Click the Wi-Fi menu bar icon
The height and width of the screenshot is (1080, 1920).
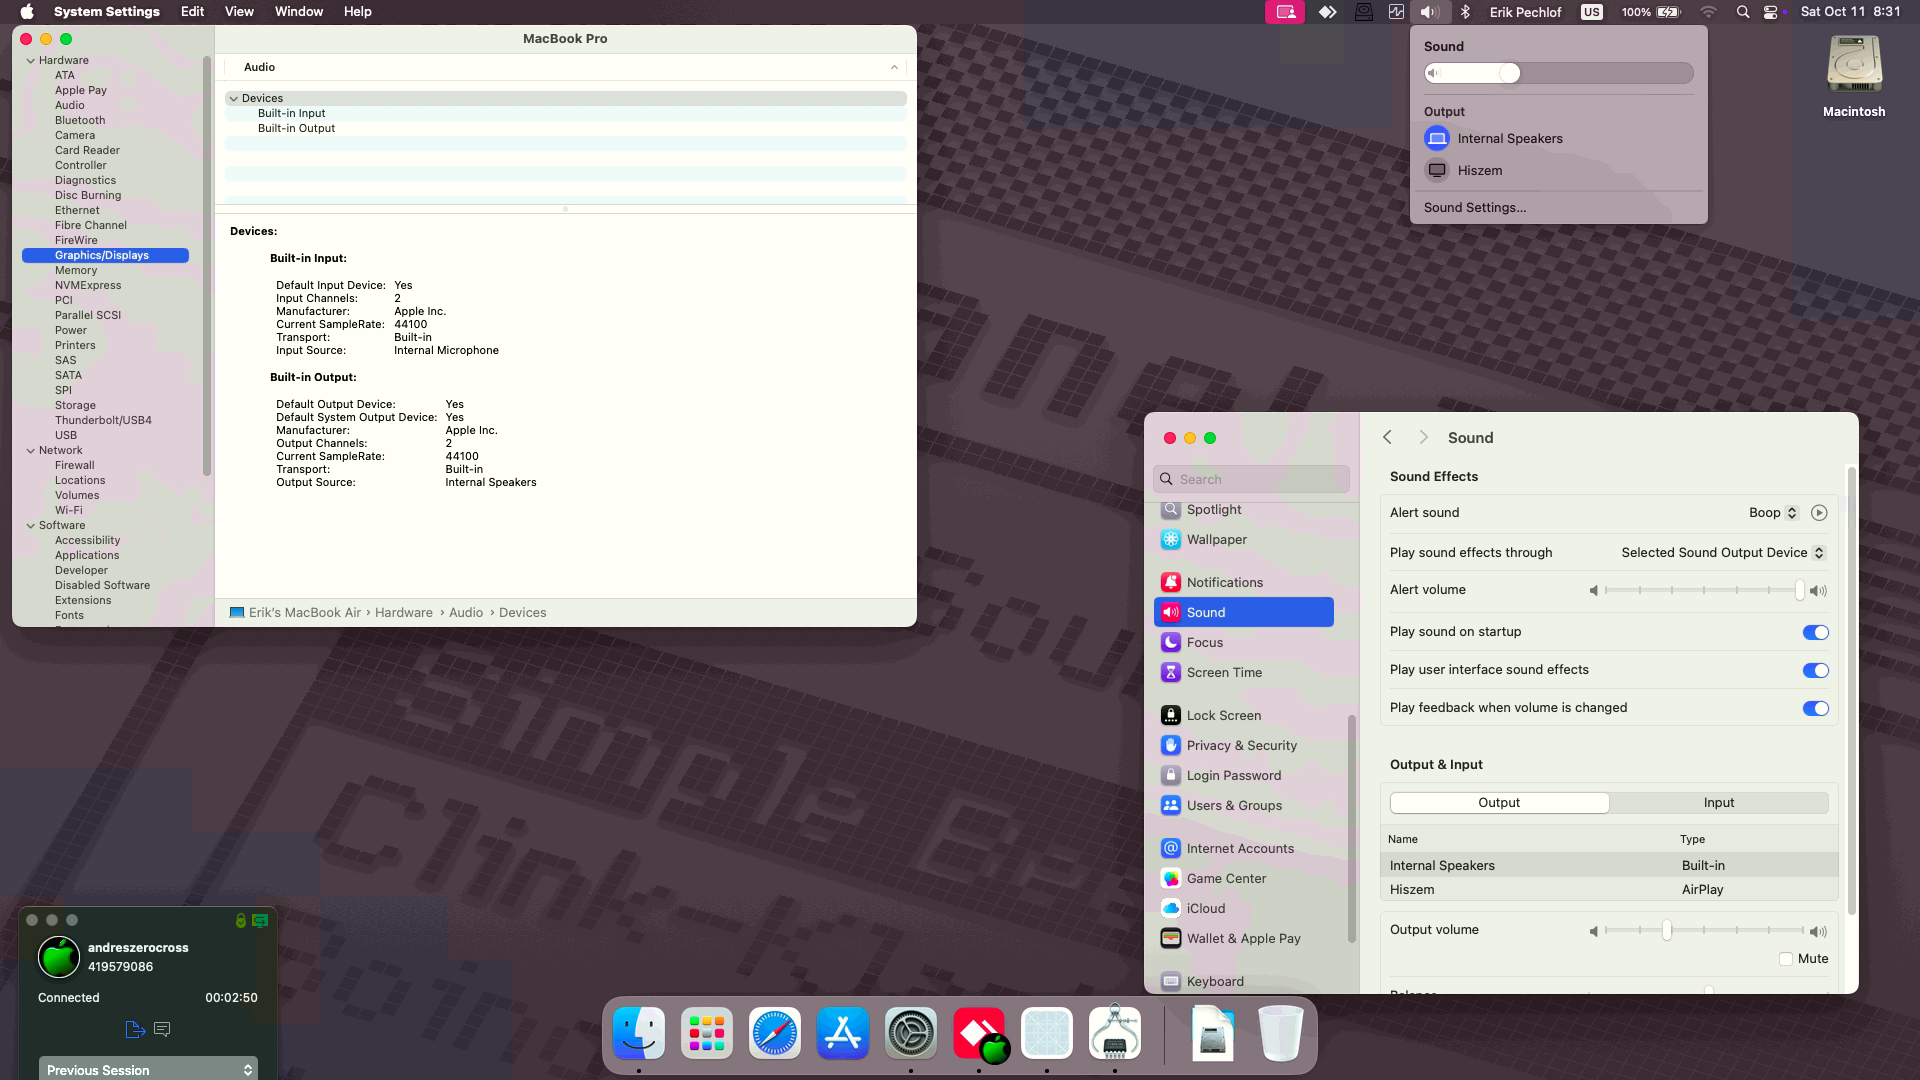(x=1708, y=12)
